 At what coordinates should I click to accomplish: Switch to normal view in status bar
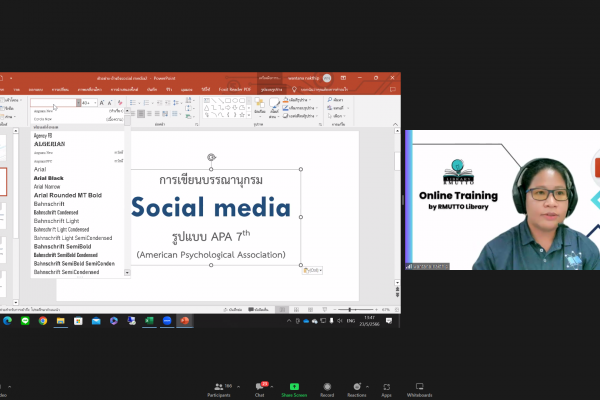pyautogui.click(x=282, y=309)
